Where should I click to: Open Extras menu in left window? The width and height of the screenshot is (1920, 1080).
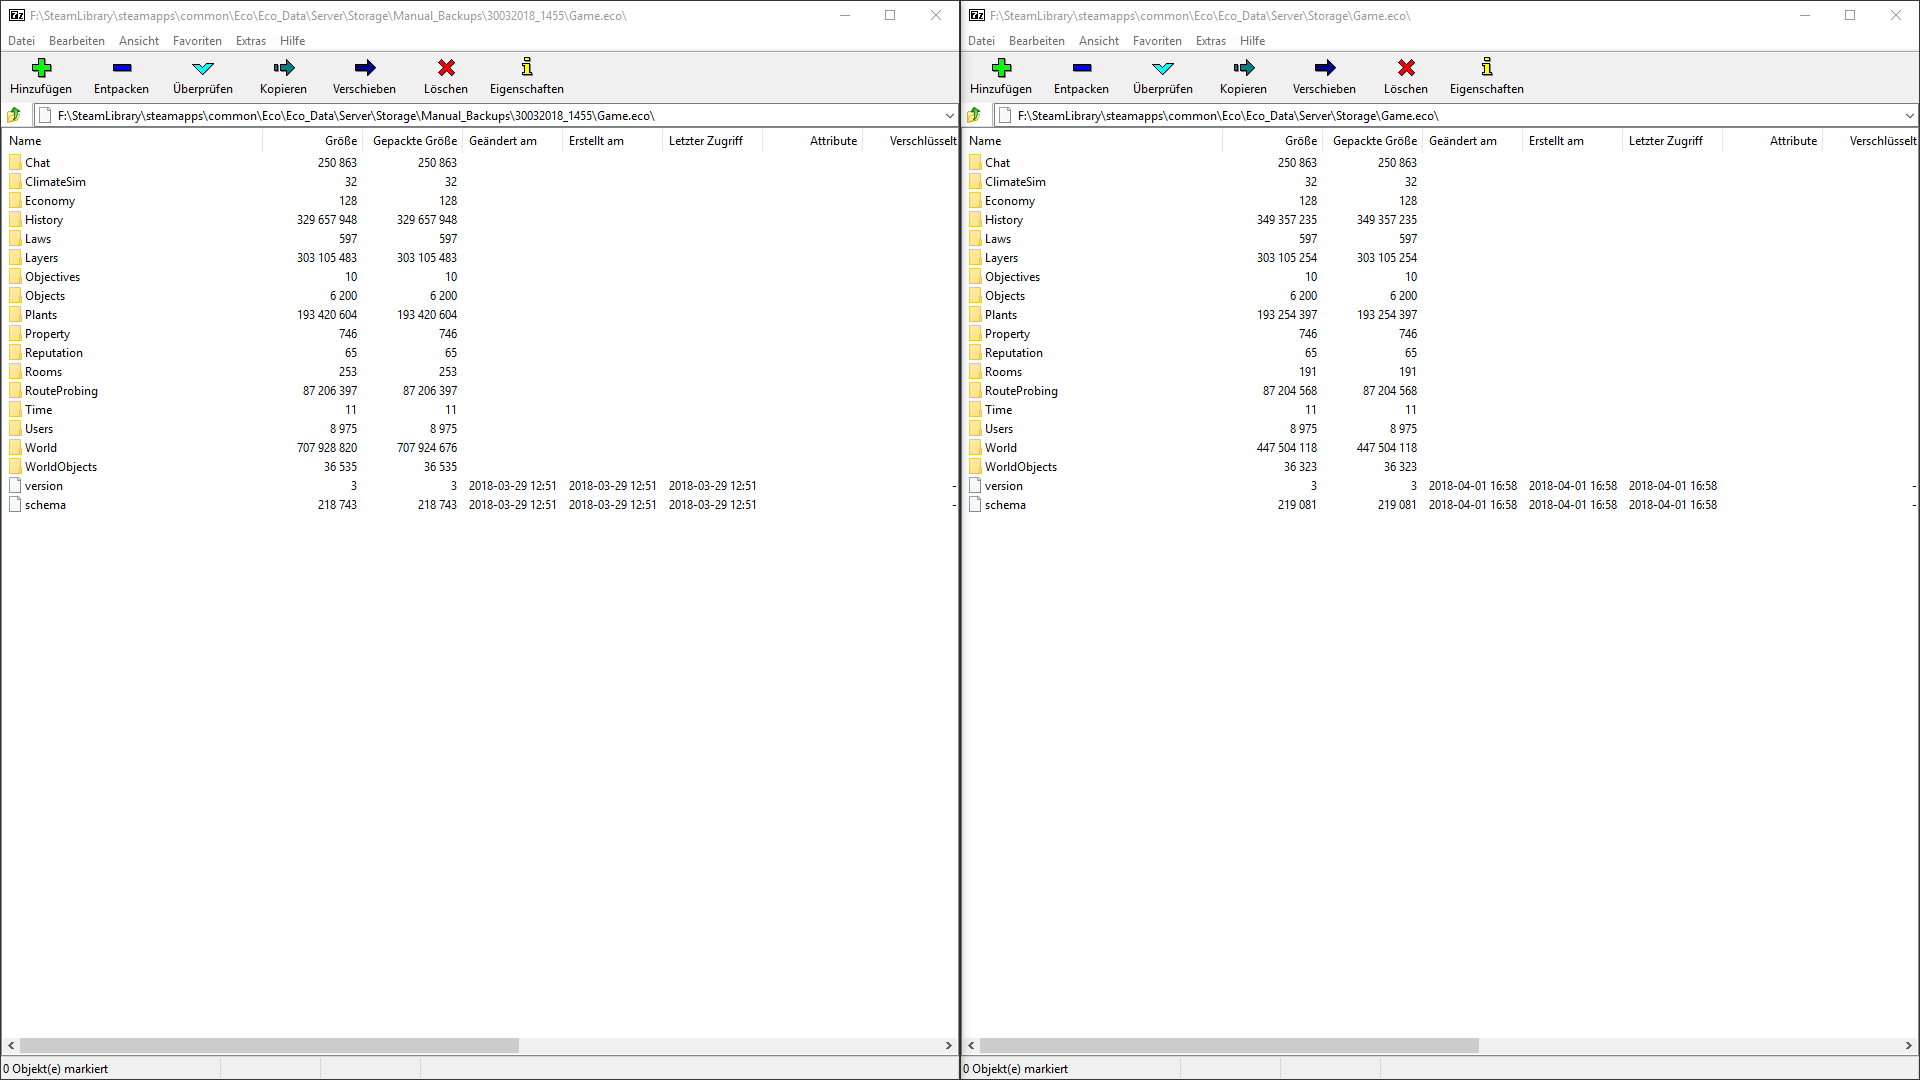[x=250, y=41]
